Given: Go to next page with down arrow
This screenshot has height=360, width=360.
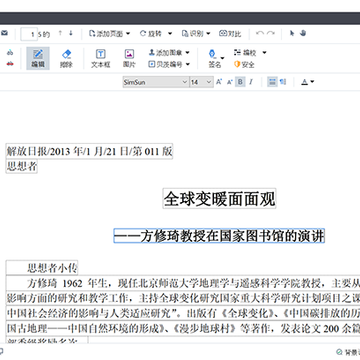Looking at the screenshot, I should (71, 33).
